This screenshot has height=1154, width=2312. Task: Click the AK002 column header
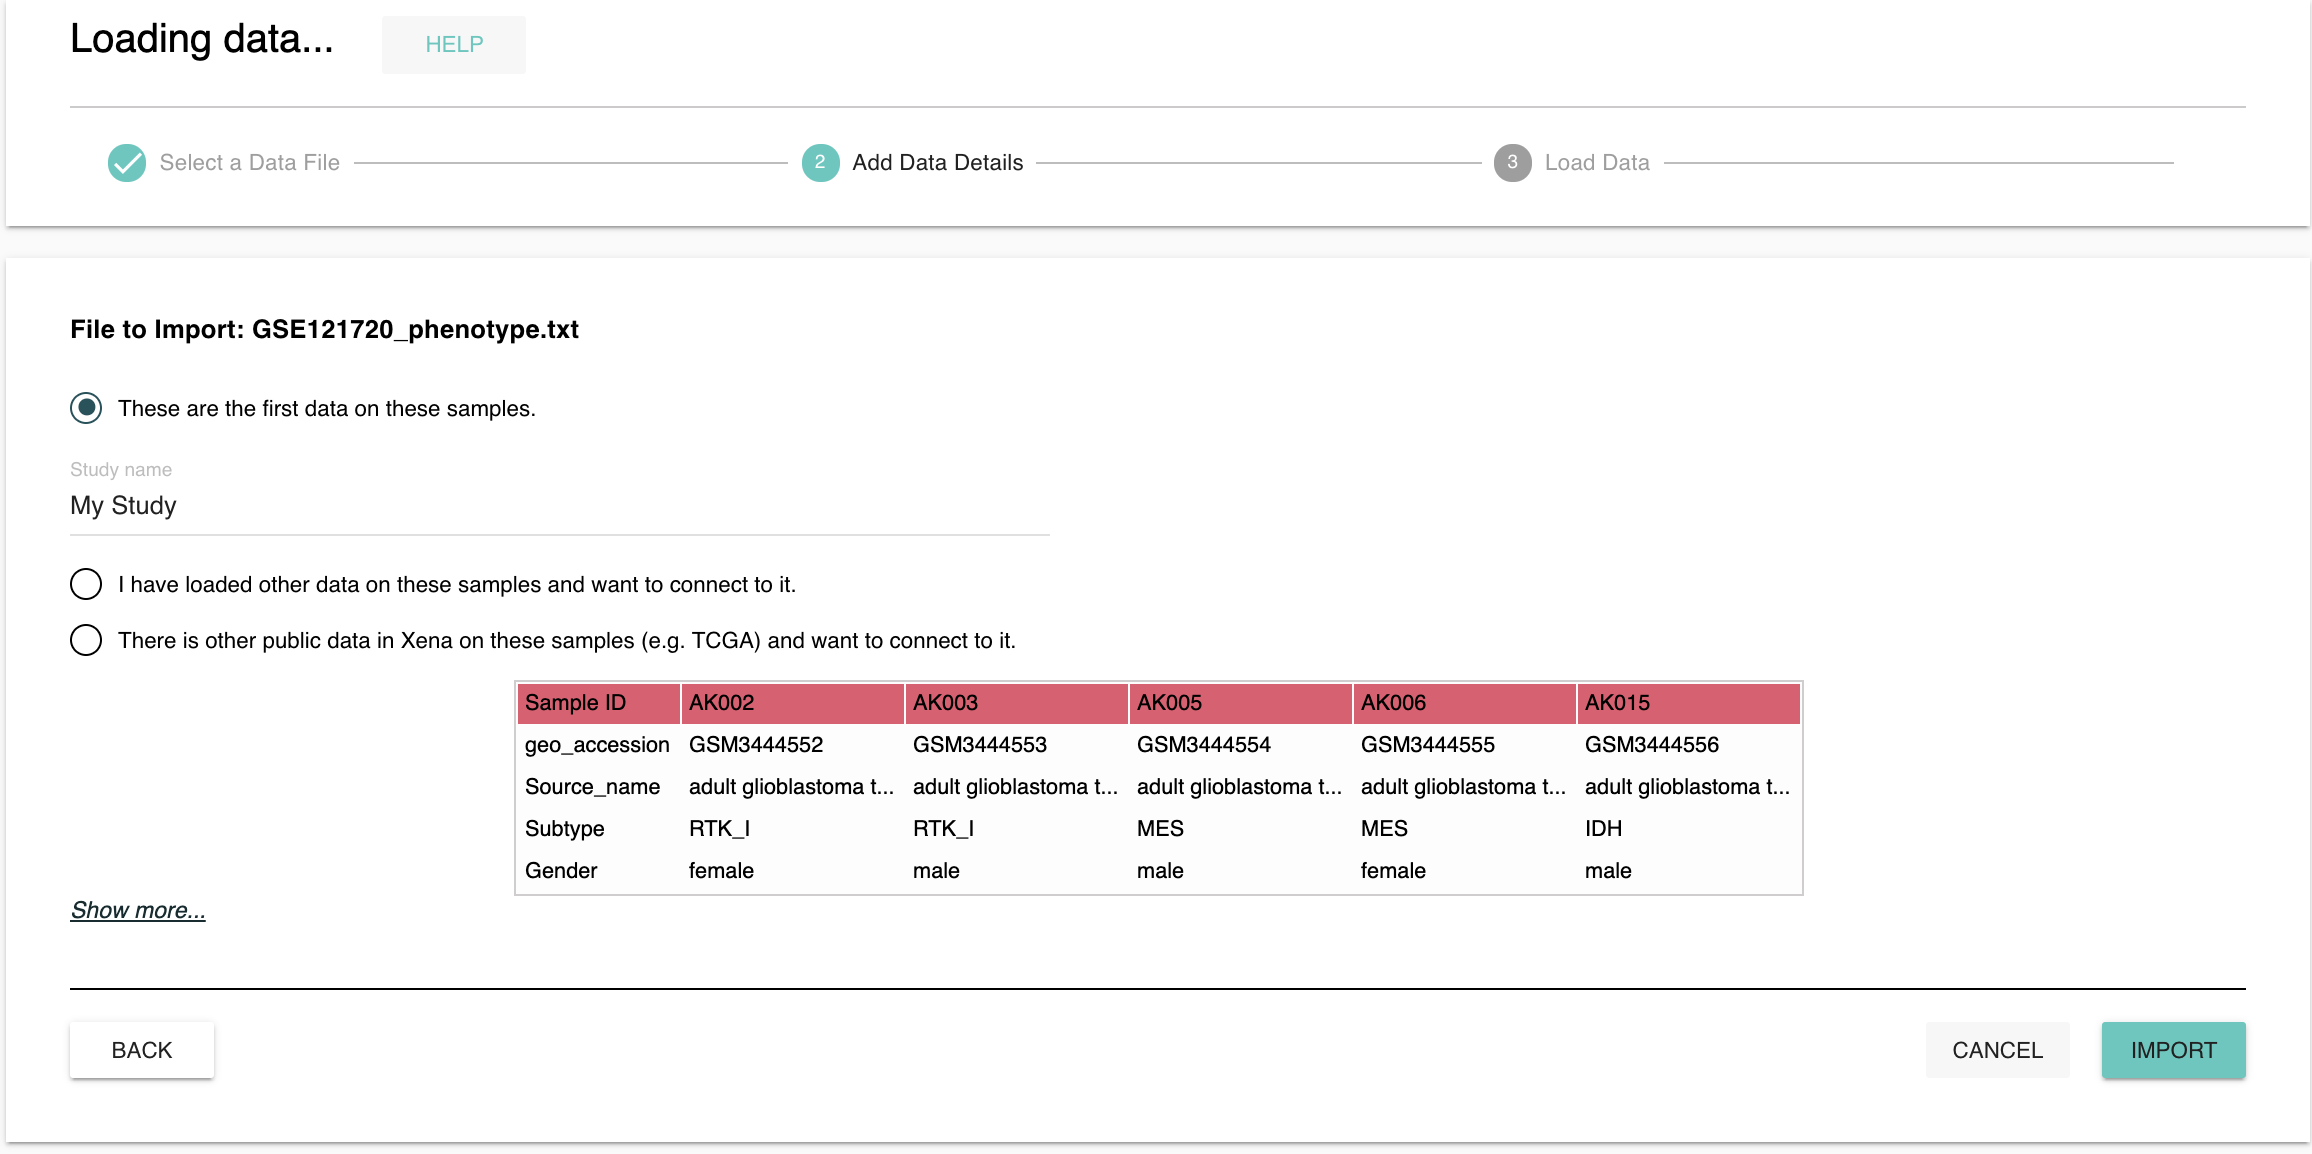[x=793, y=703]
